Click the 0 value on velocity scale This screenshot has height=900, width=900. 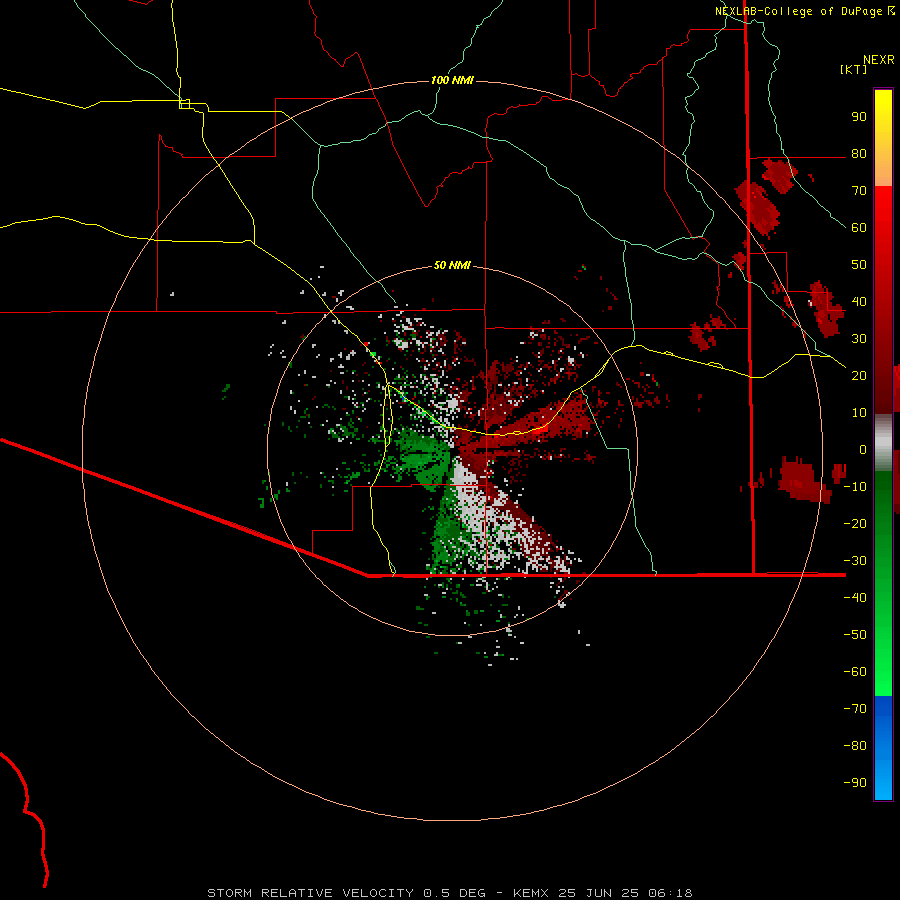(x=863, y=449)
